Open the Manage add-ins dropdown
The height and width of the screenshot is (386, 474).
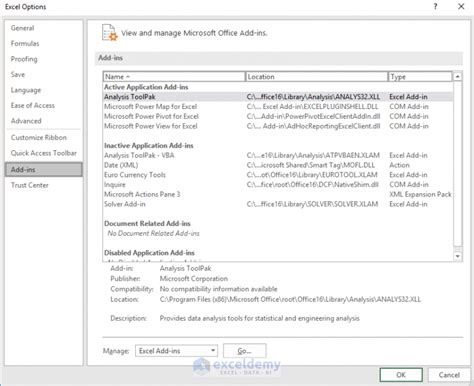[x=176, y=351]
